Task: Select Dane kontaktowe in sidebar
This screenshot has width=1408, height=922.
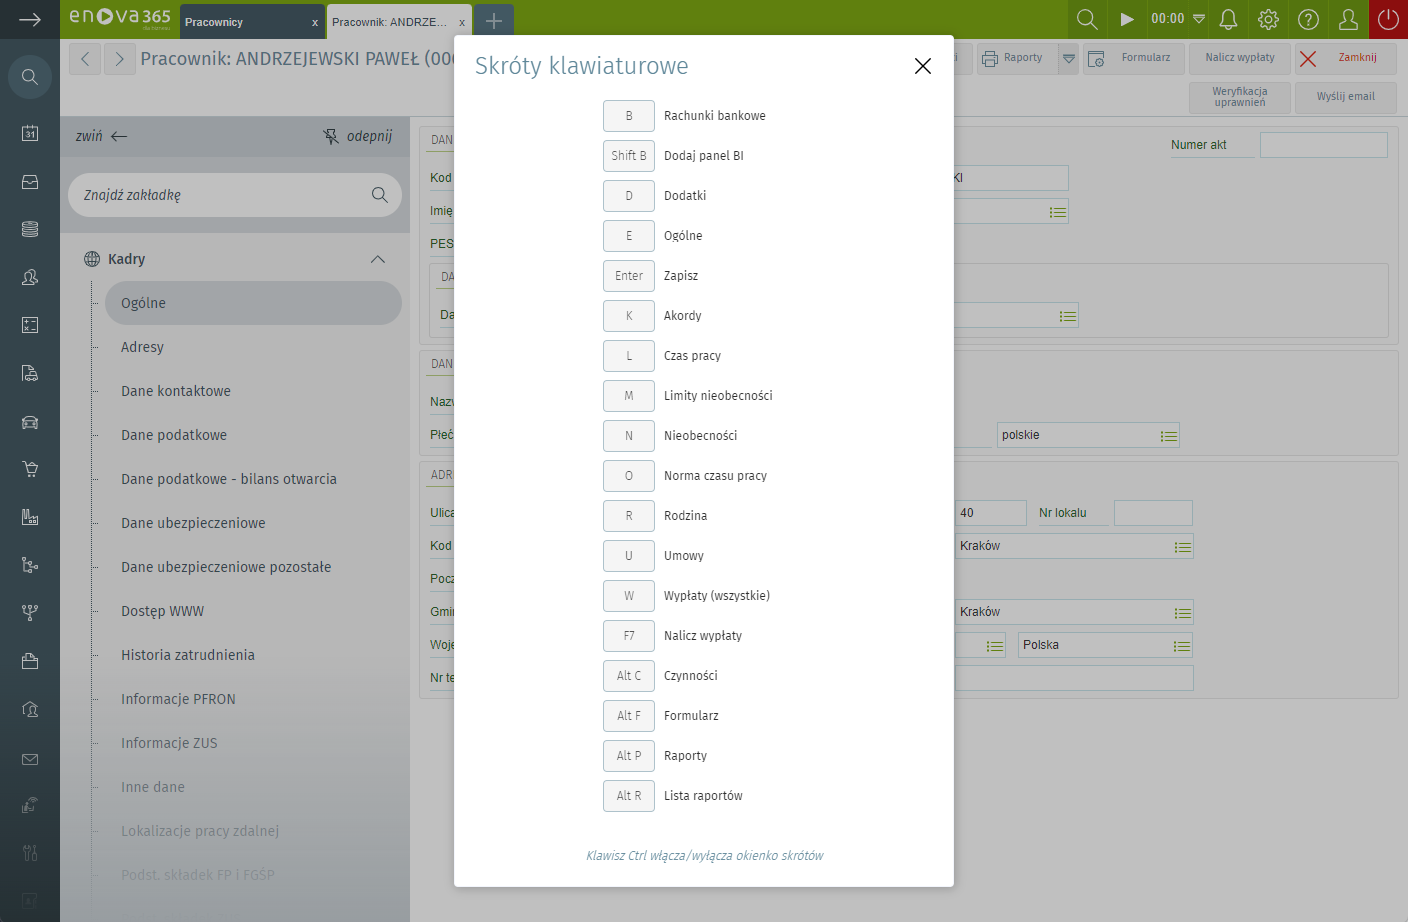Action: 176,391
